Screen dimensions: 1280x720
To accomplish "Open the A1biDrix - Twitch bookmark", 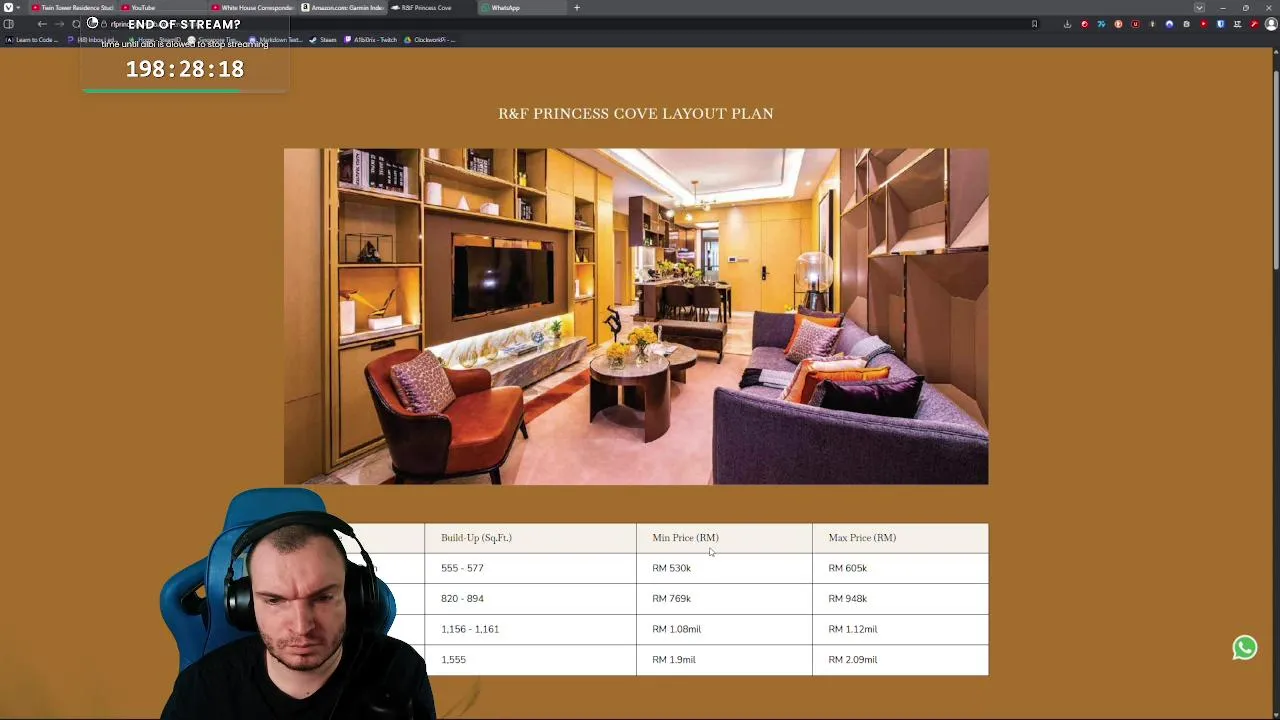I will pos(371,40).
